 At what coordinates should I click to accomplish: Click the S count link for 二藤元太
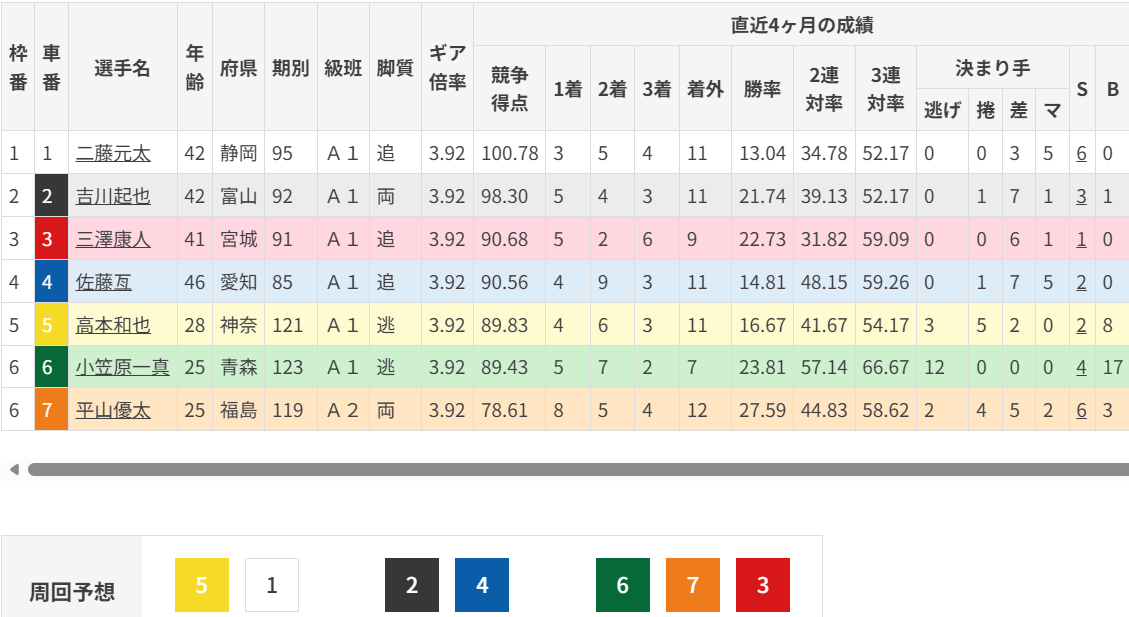pos(1081,154)
